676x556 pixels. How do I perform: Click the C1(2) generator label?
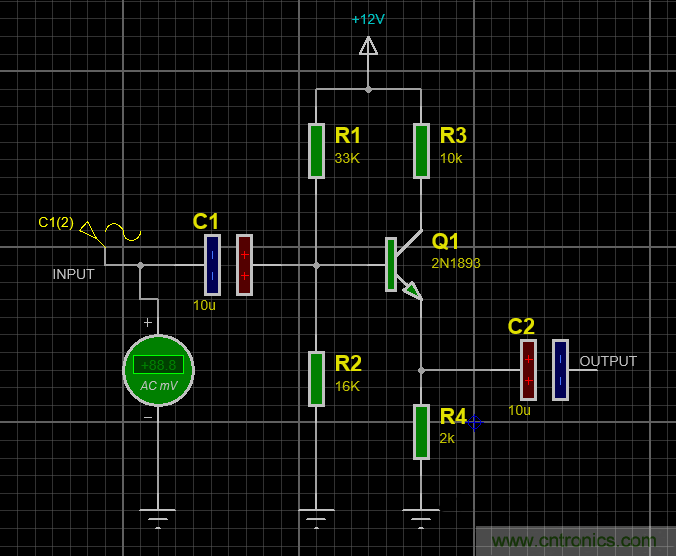click(x=56, y=222)
